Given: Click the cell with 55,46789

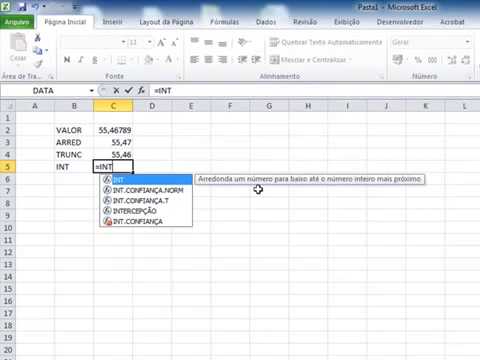Looking at the screenshot, I should (x=113, y=130).
